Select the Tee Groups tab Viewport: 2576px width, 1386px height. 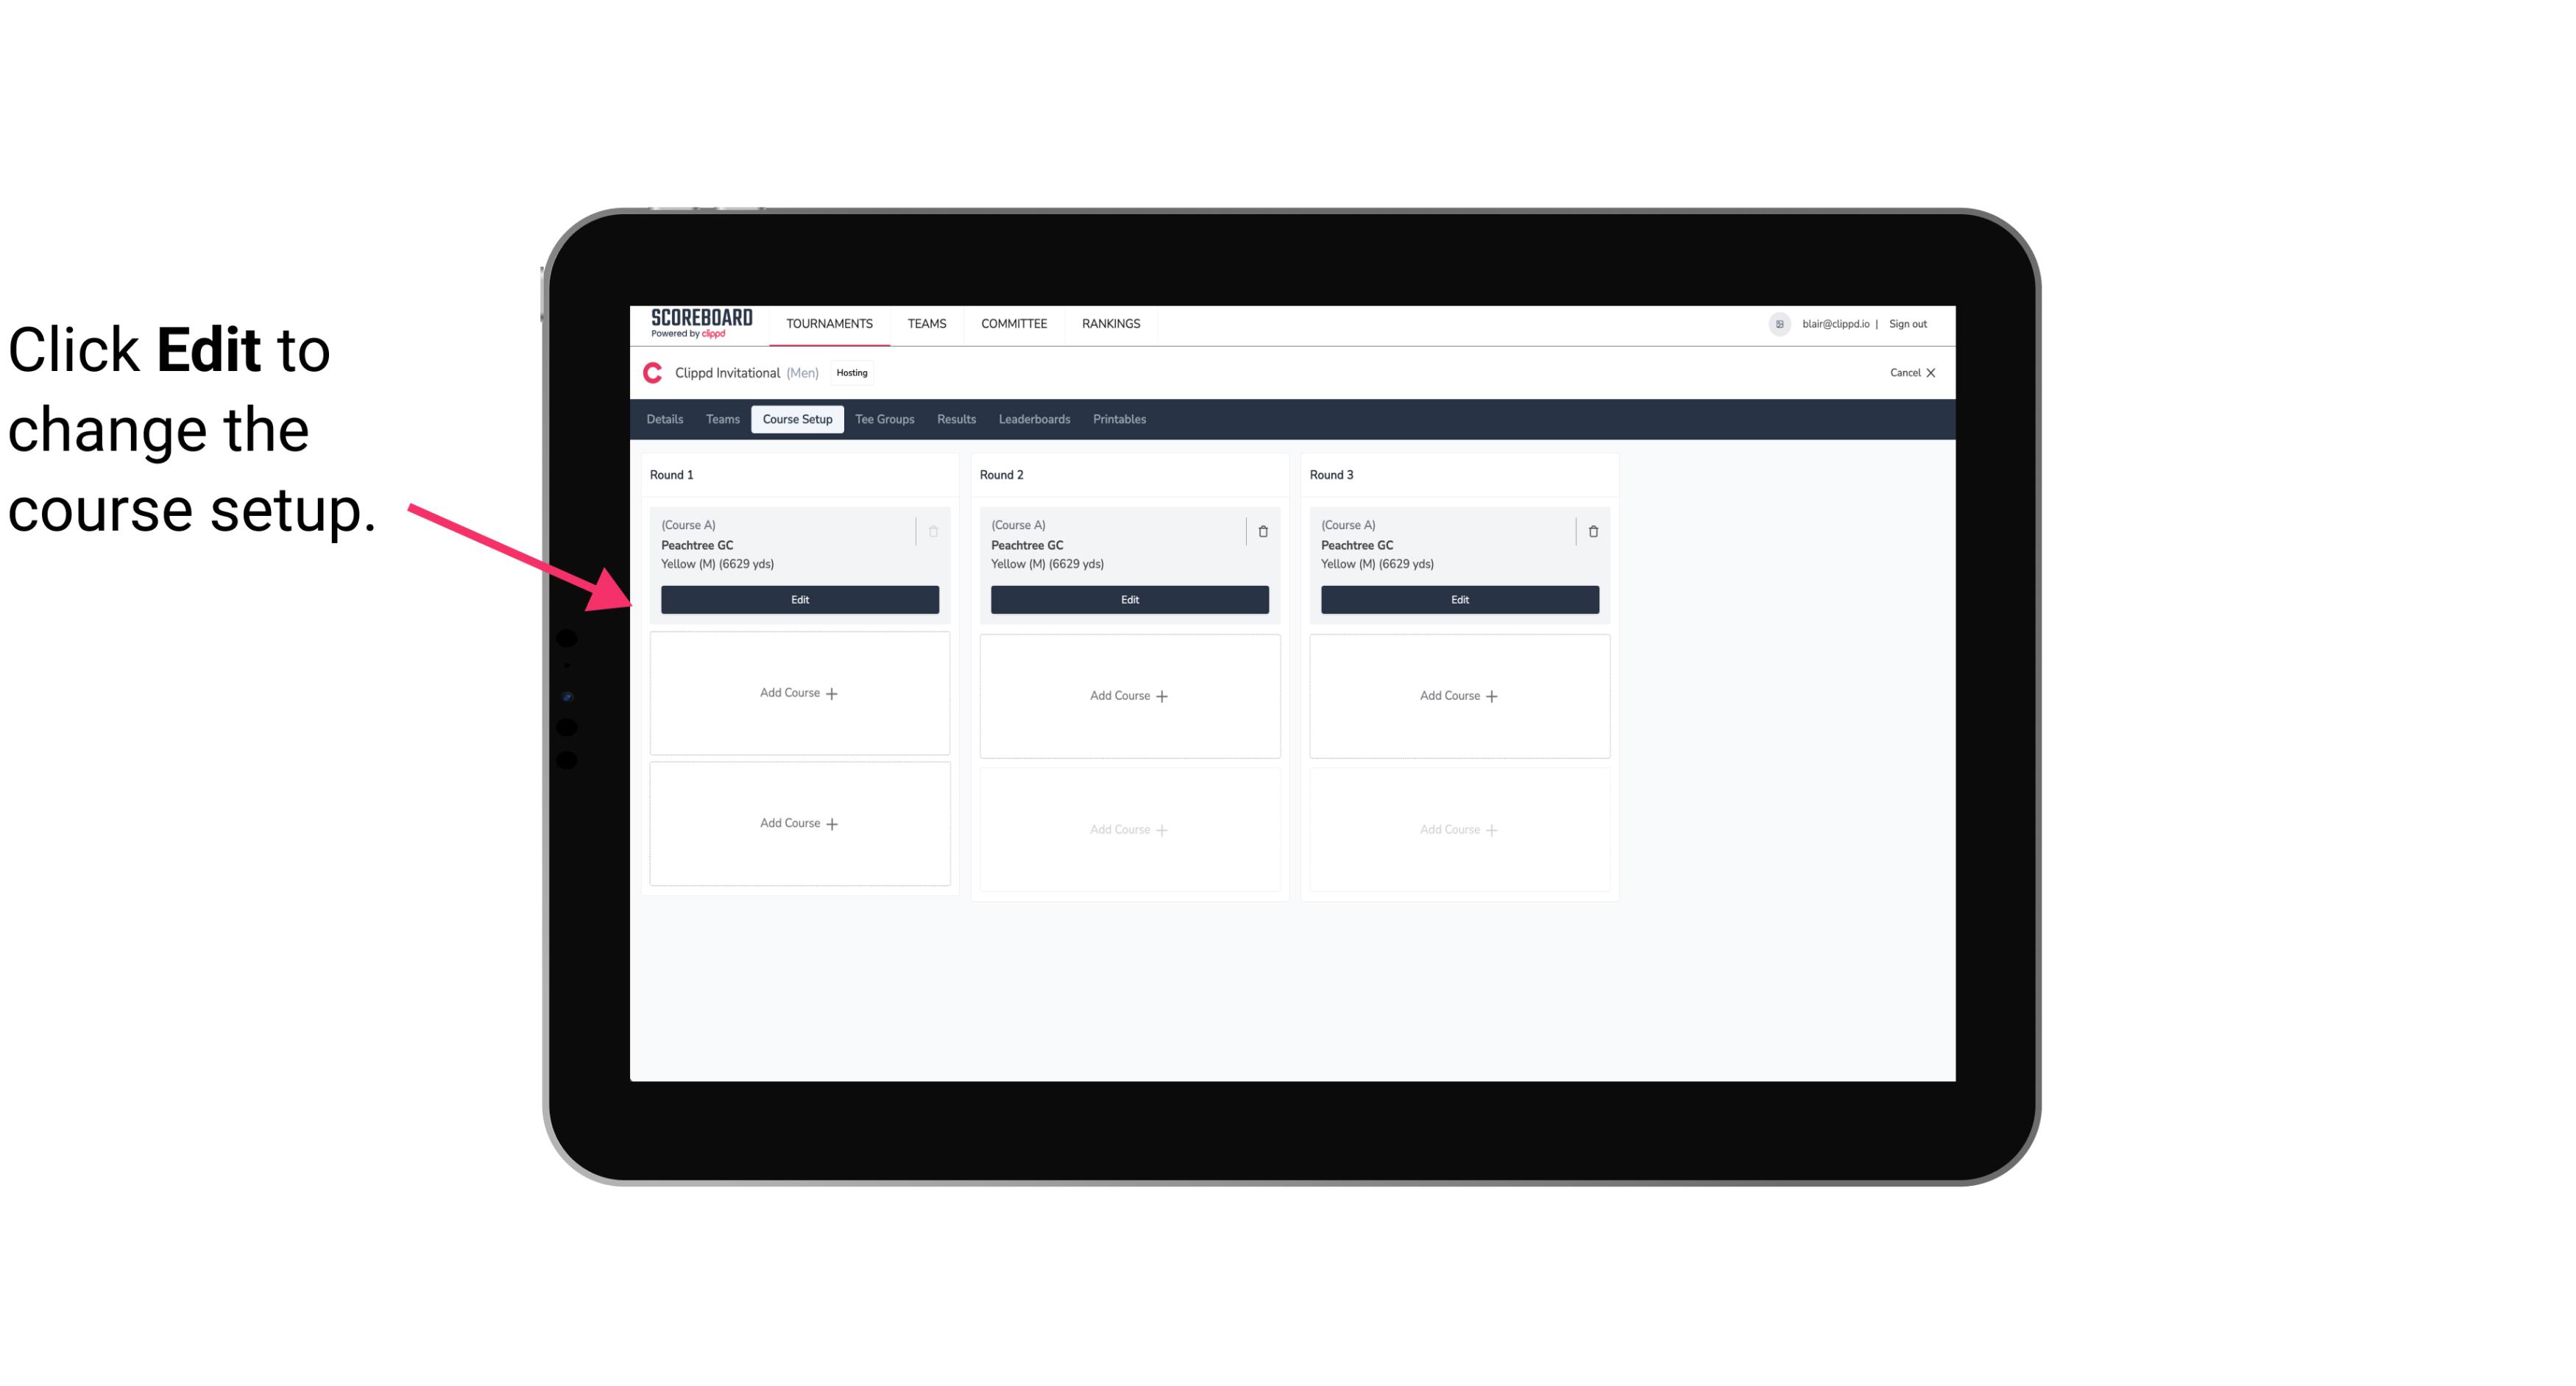[x=885, y=418]
